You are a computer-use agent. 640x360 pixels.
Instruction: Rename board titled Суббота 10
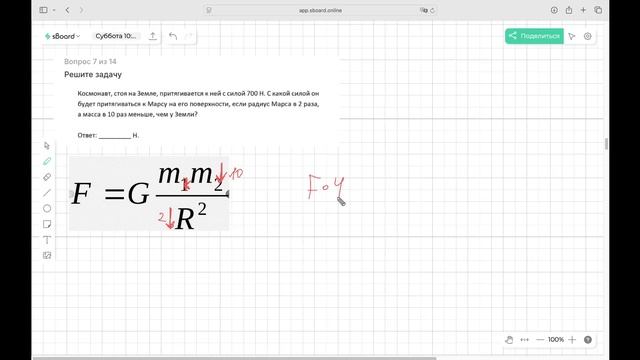pyautogui.click(x=116, y=36)
